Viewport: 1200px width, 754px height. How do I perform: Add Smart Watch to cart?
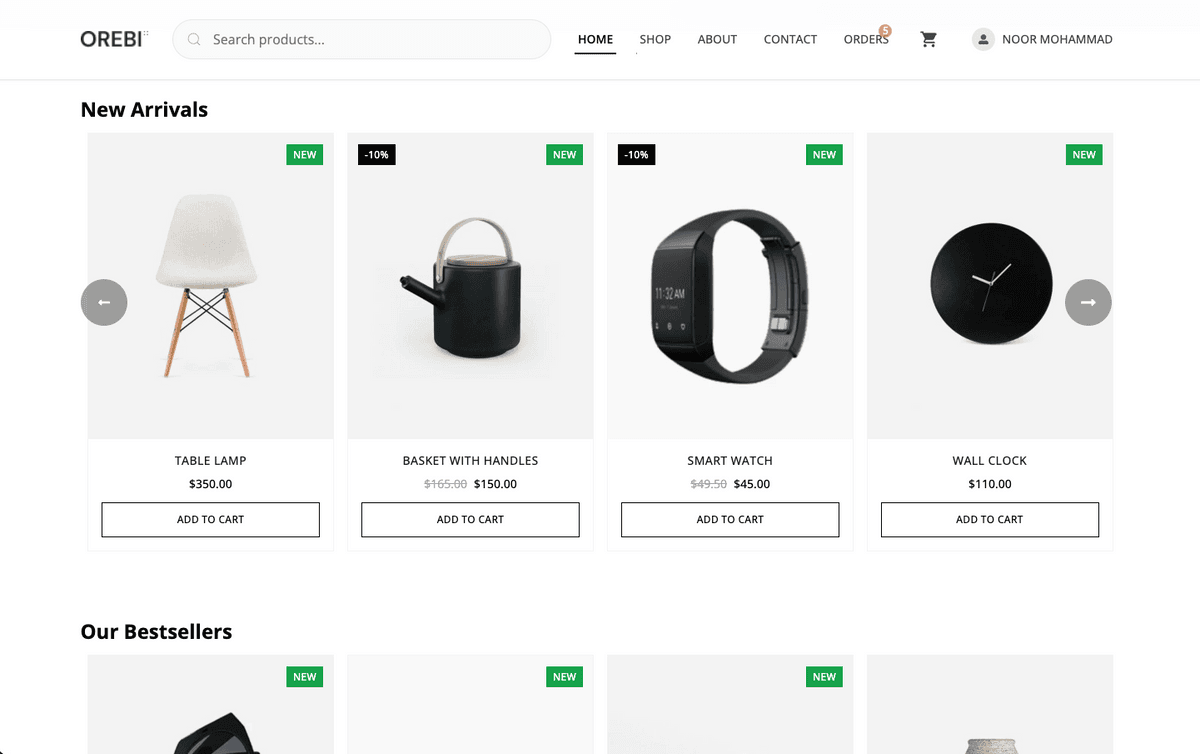click(730, 520)
